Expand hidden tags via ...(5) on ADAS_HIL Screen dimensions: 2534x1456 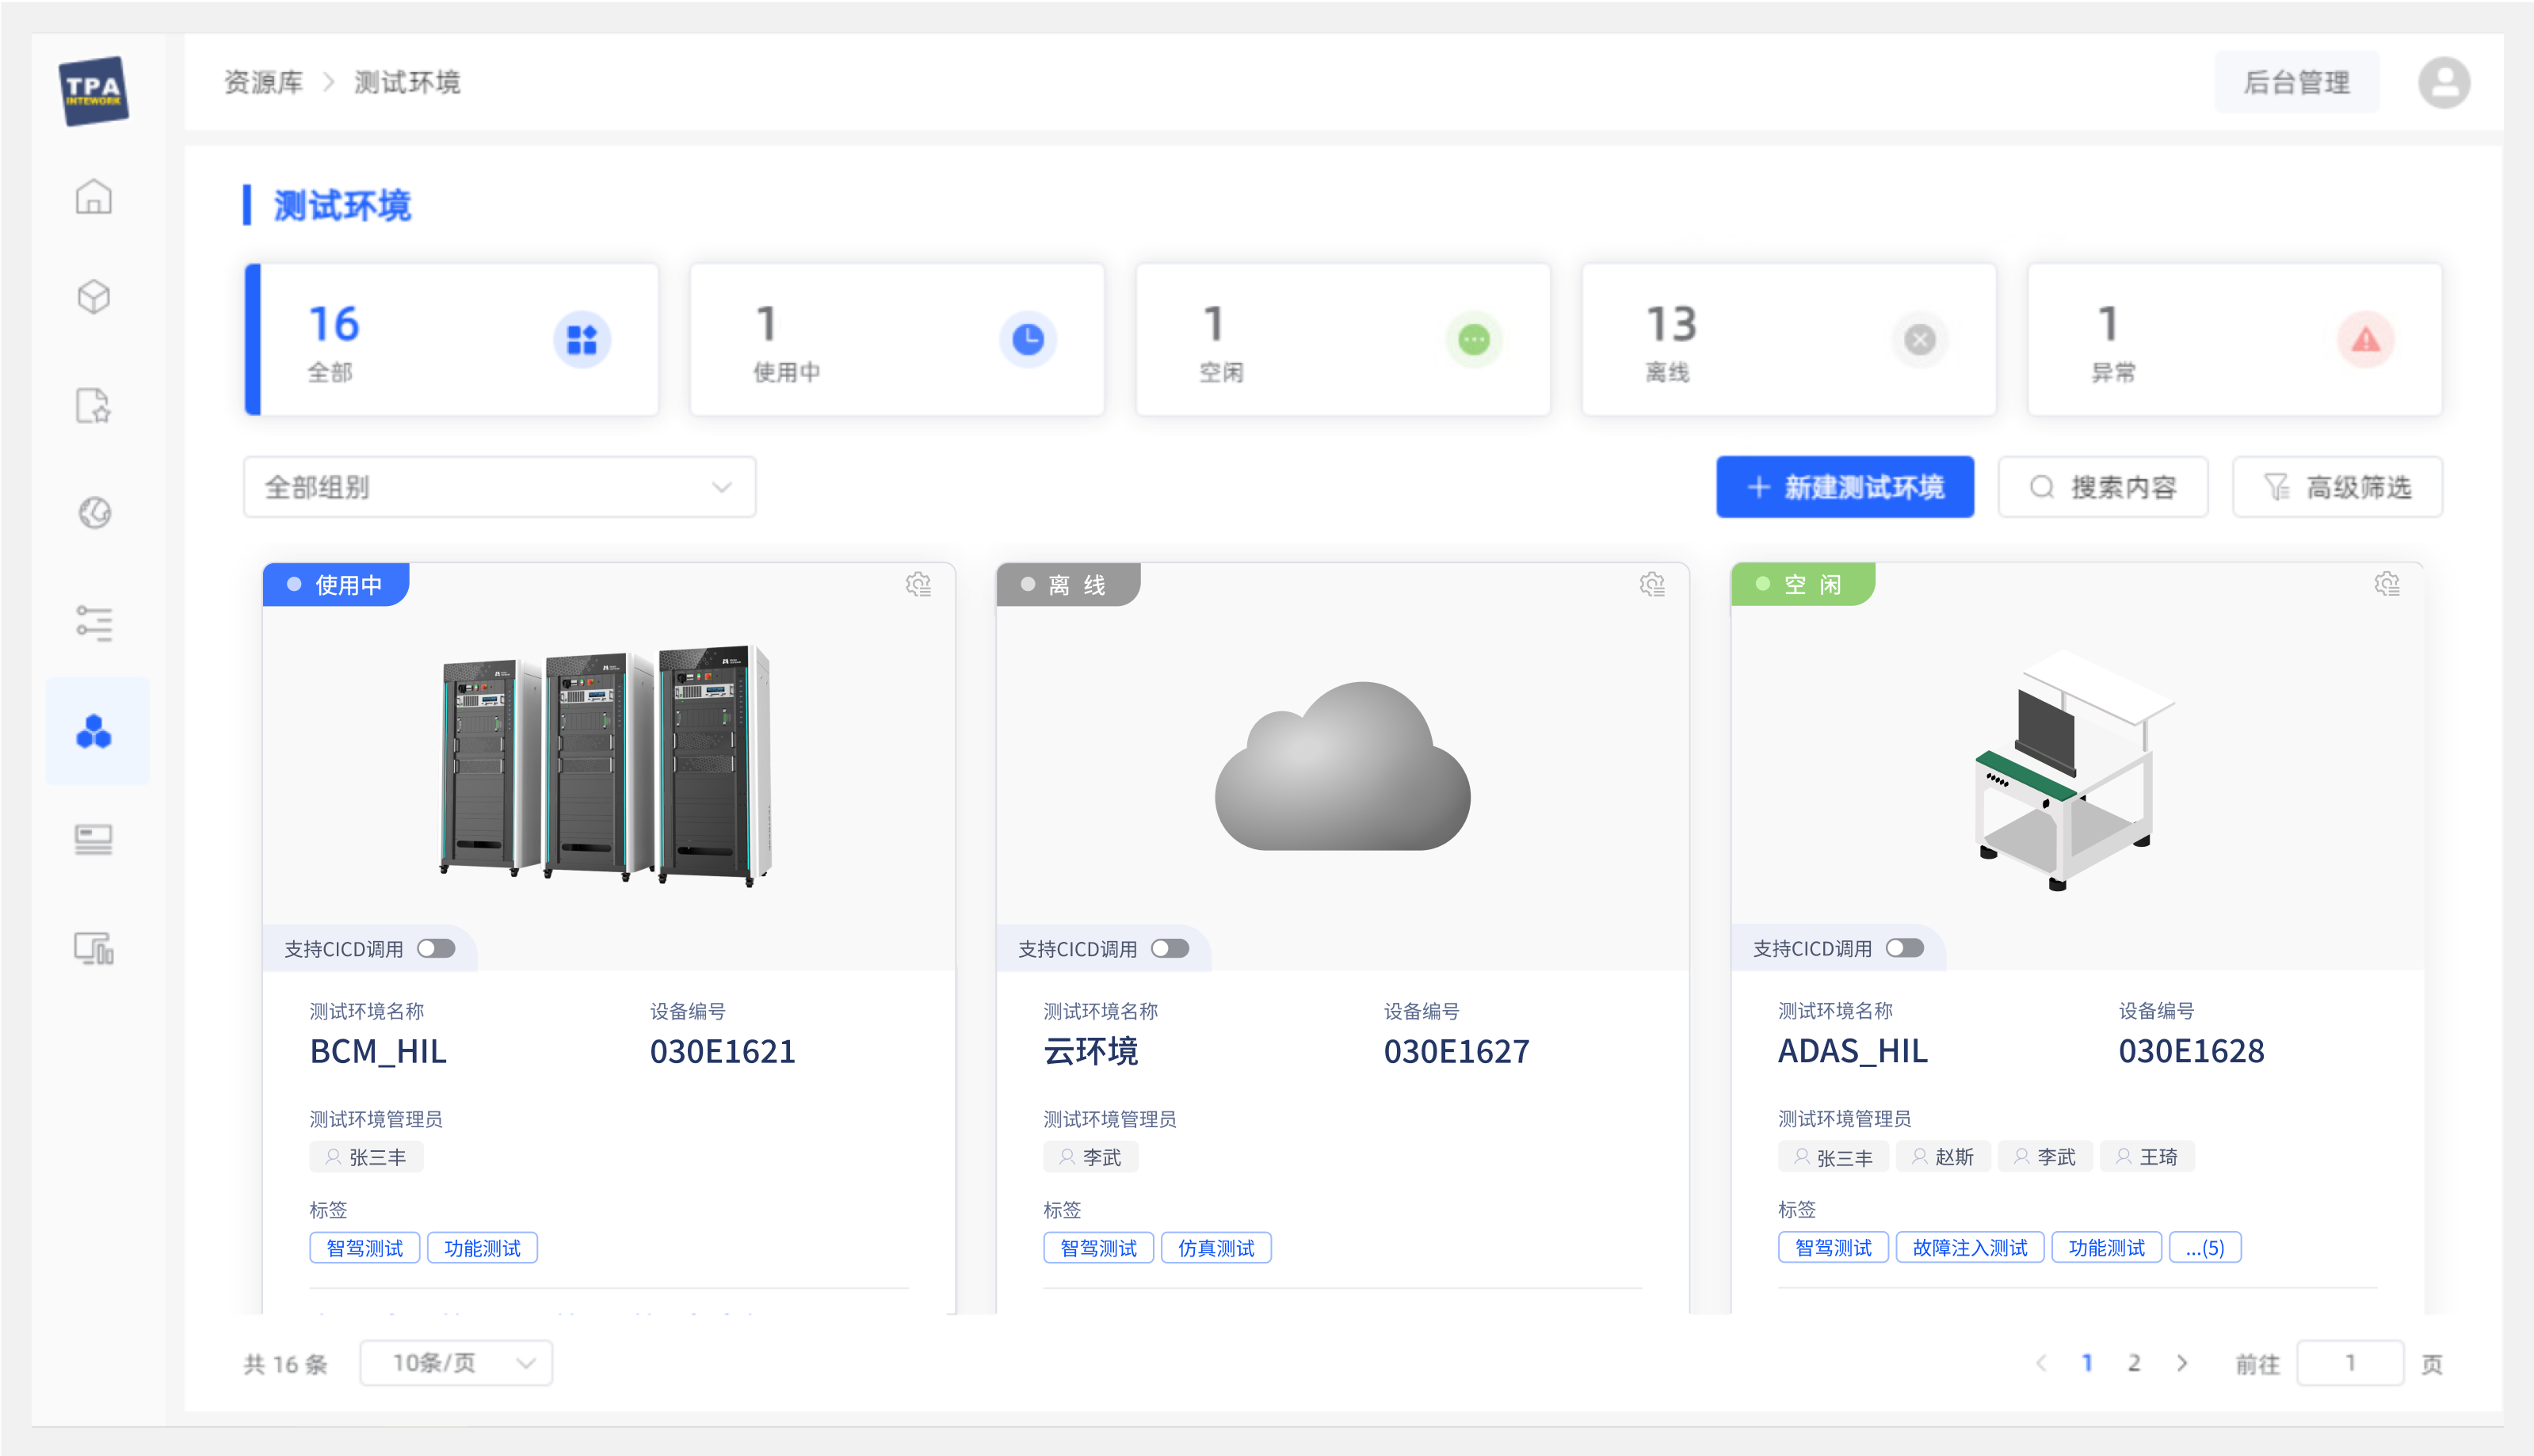click(x=2205, y=1247)
